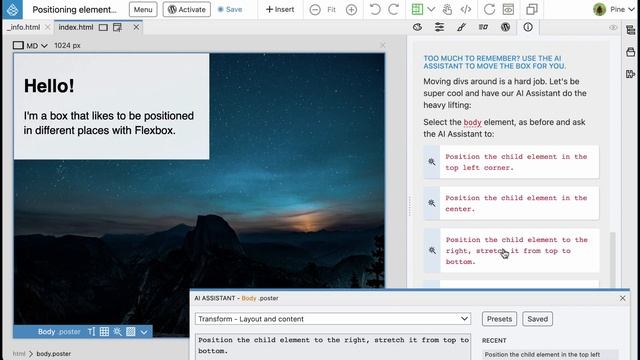Select html in the breadcrumb
640x360 pixels.
(x=19, y=353)
